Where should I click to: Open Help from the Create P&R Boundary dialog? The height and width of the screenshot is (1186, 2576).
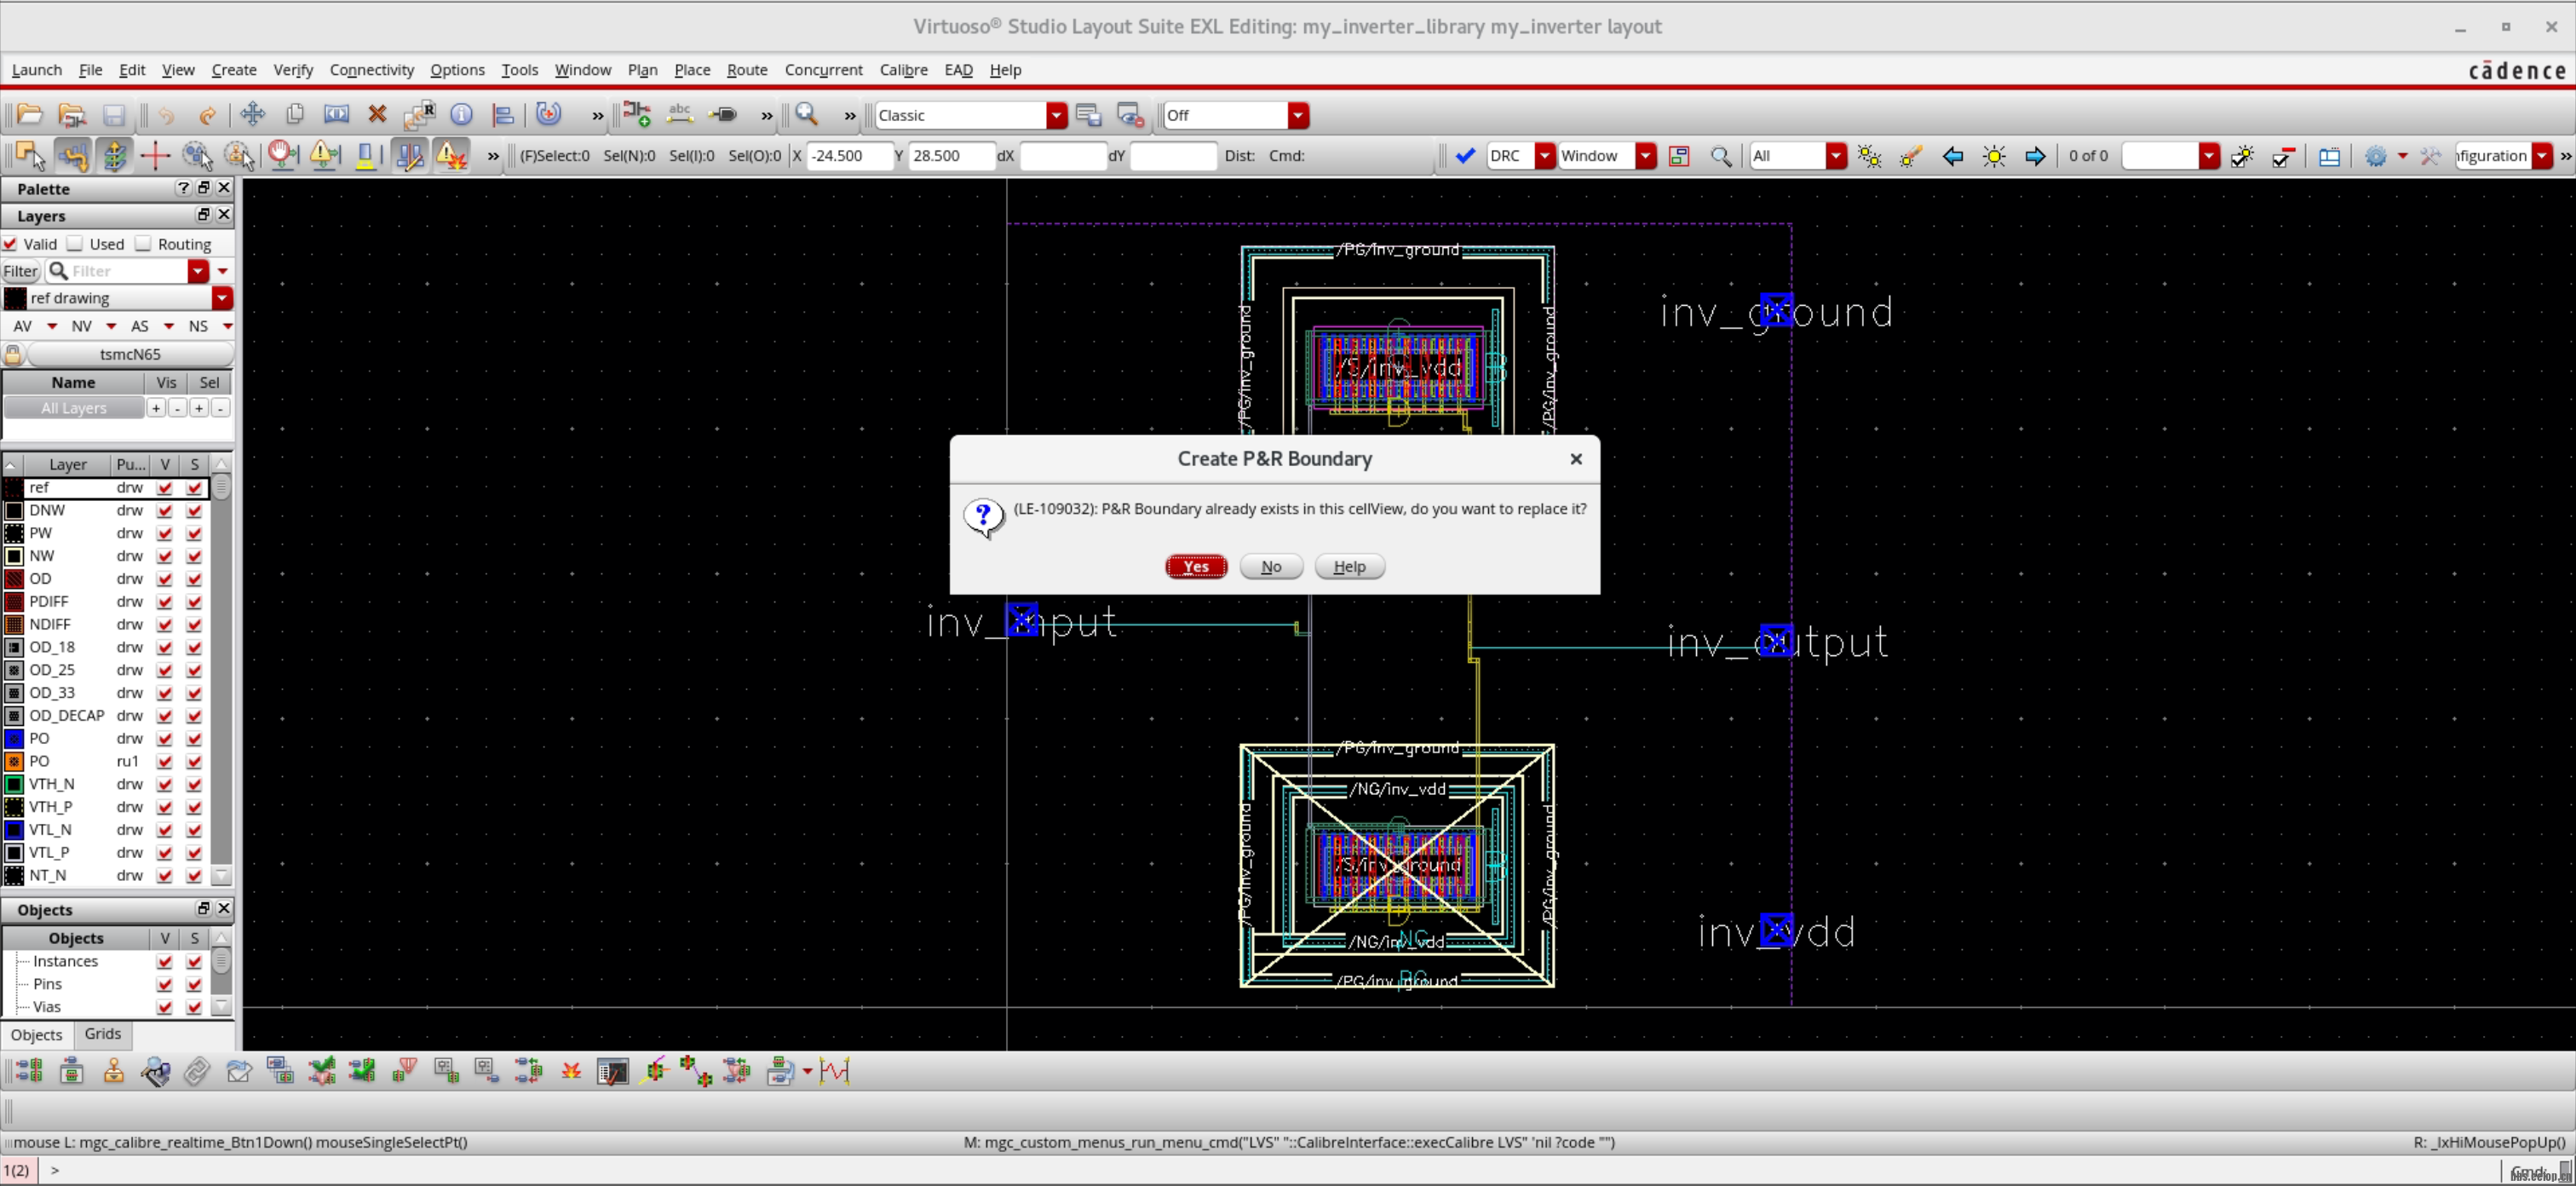click(x=1349, y=566)
